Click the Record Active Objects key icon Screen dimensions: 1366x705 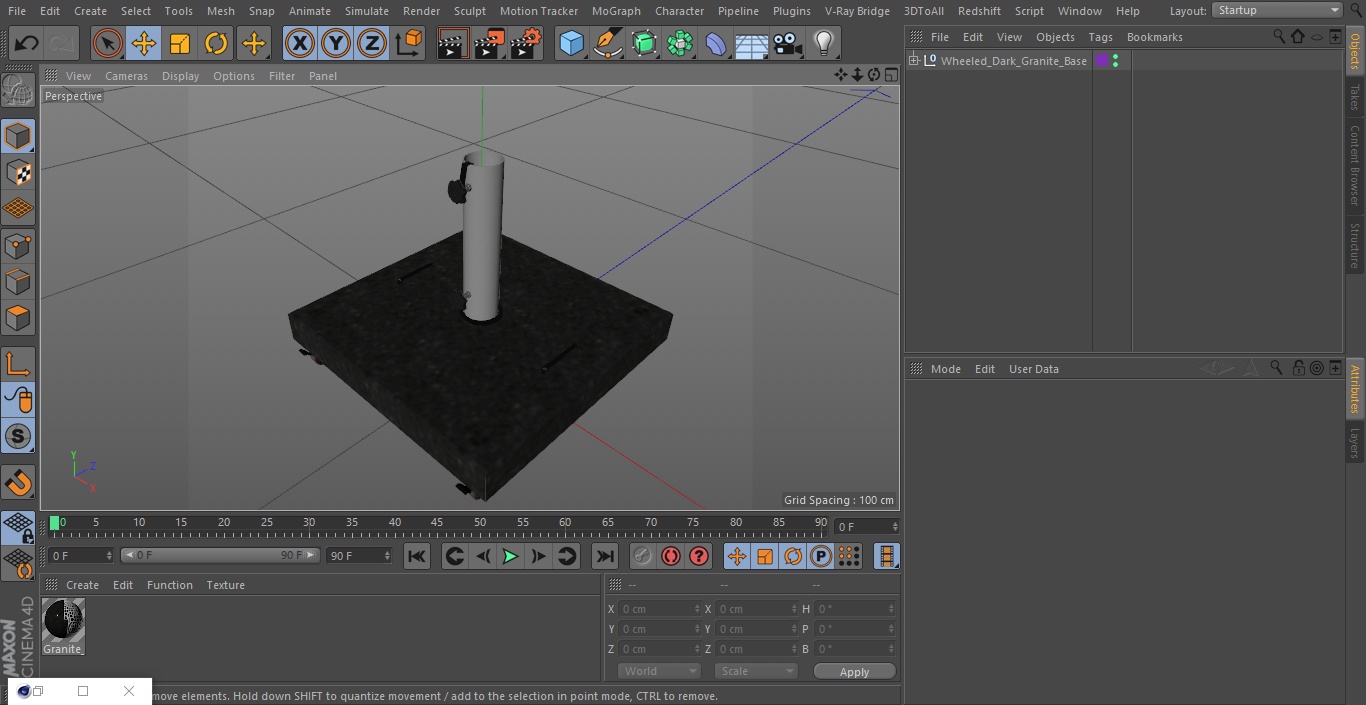coord(643,556)
